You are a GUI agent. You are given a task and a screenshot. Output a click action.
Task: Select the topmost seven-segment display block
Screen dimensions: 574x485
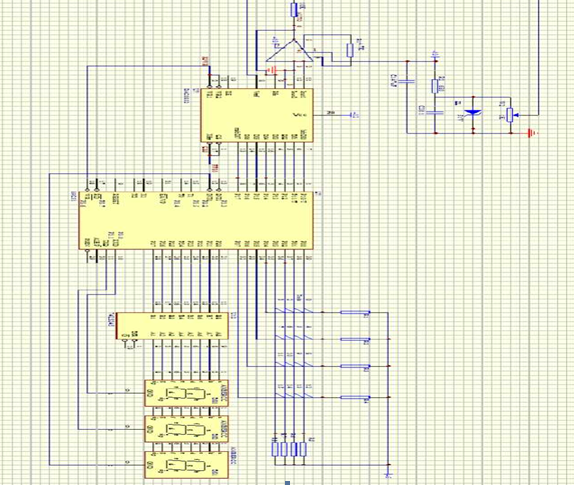(x=186, y=393)
